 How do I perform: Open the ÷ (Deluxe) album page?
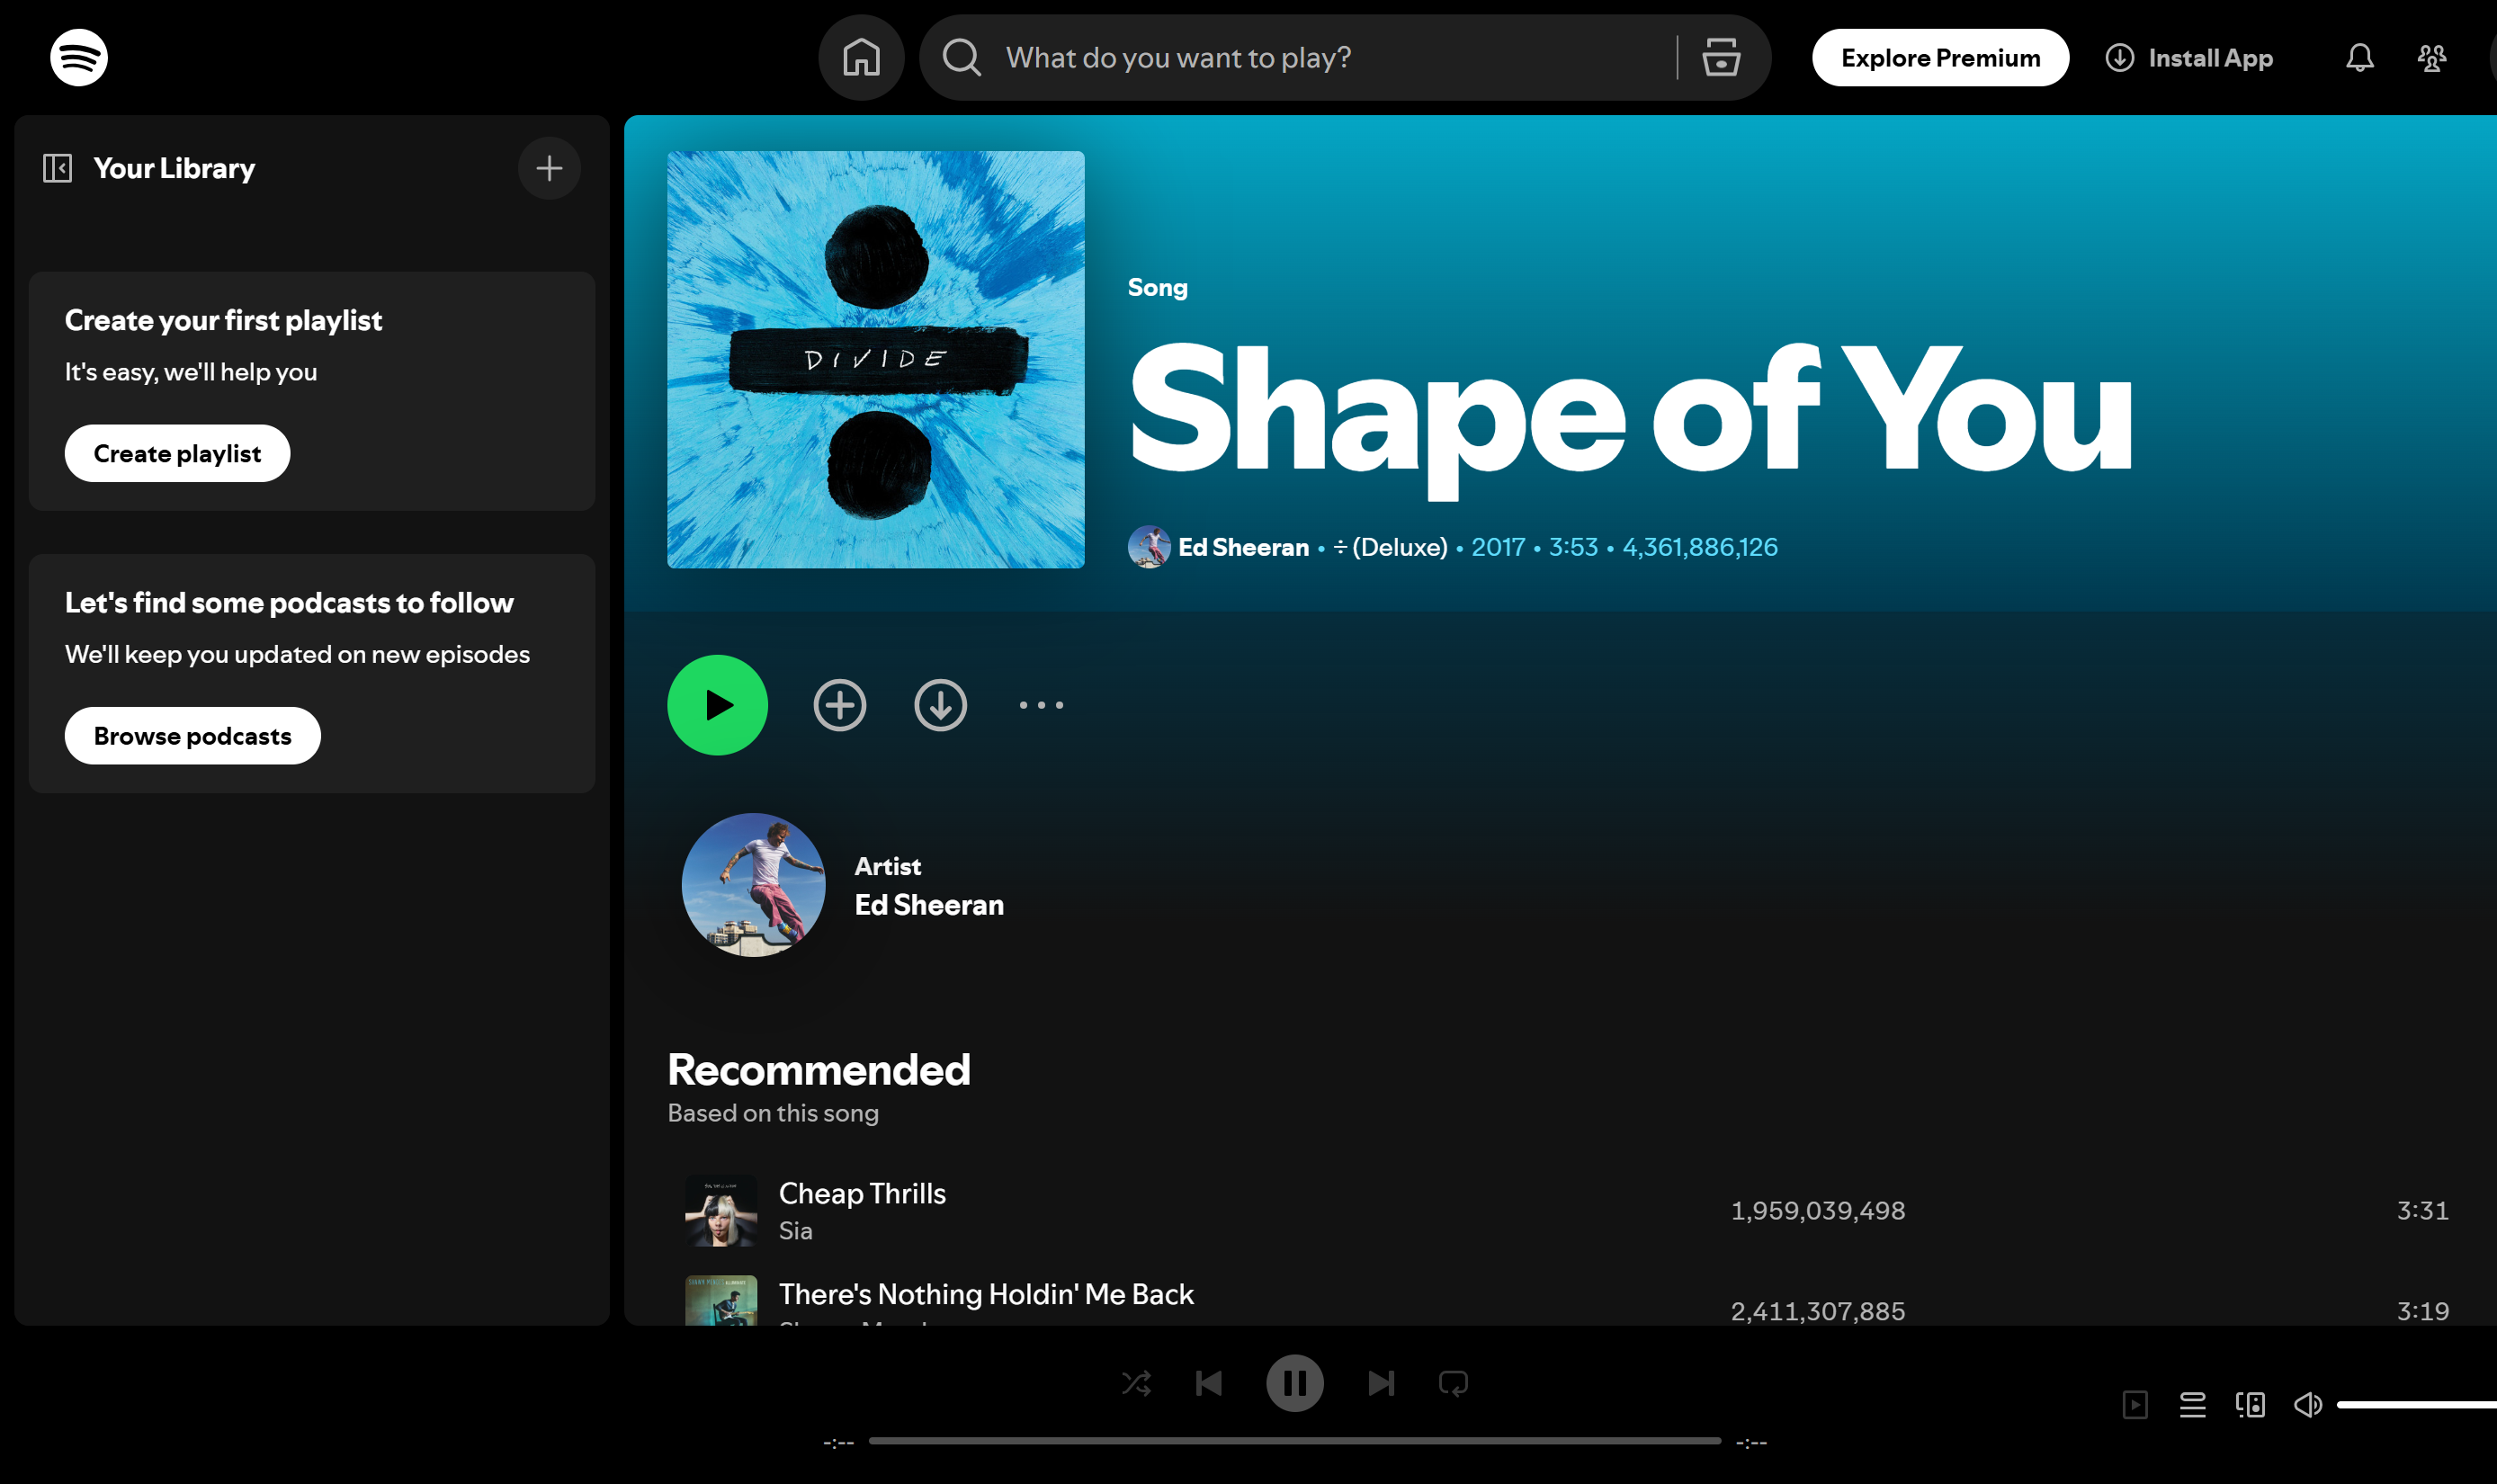click(1390, 547)
